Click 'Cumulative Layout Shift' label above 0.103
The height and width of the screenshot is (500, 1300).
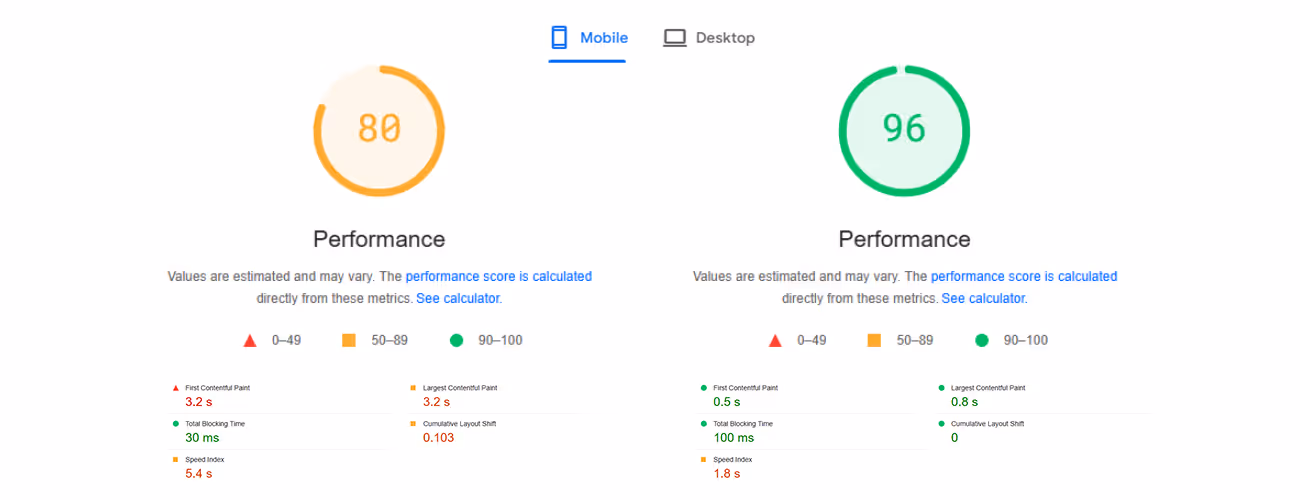tap(459, 423)
